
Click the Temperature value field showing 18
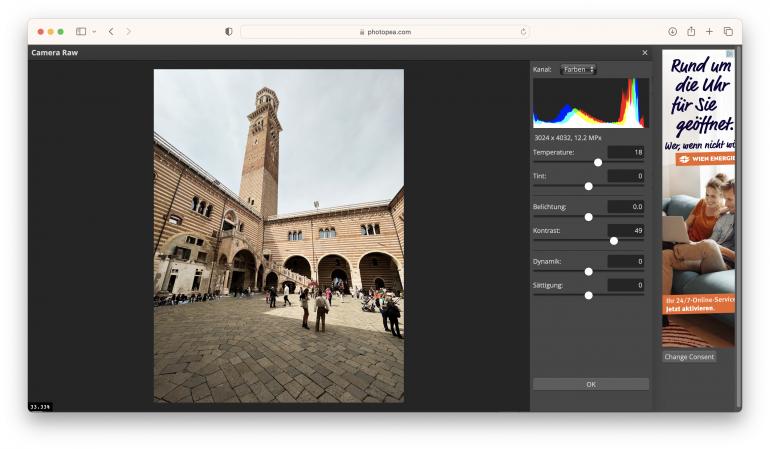coord(626,152)
